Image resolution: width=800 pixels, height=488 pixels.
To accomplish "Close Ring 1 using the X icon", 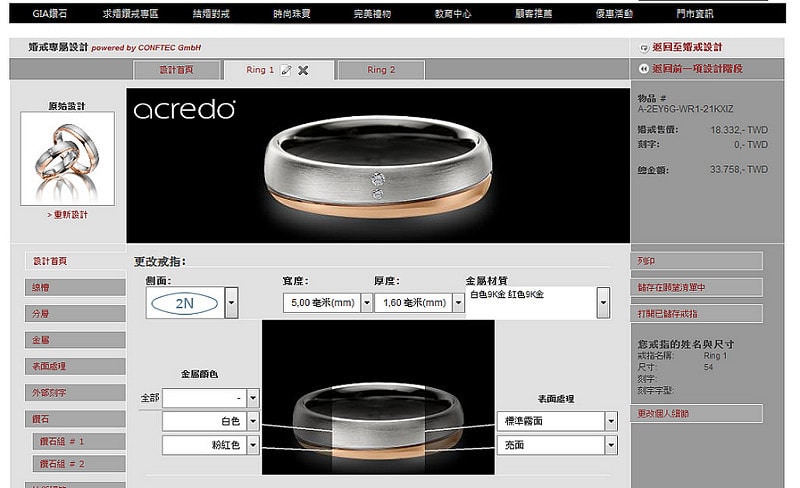I will [303, 70].
